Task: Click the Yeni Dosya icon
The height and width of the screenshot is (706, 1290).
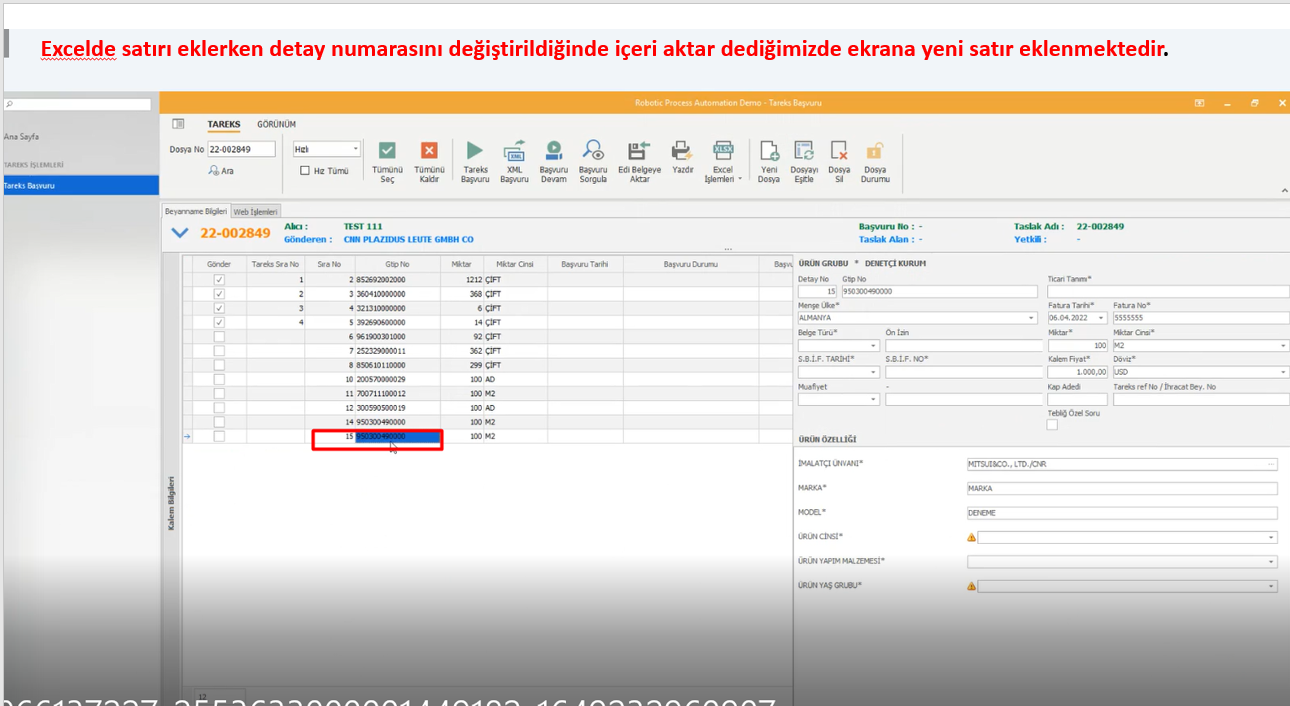Action: 769,151
